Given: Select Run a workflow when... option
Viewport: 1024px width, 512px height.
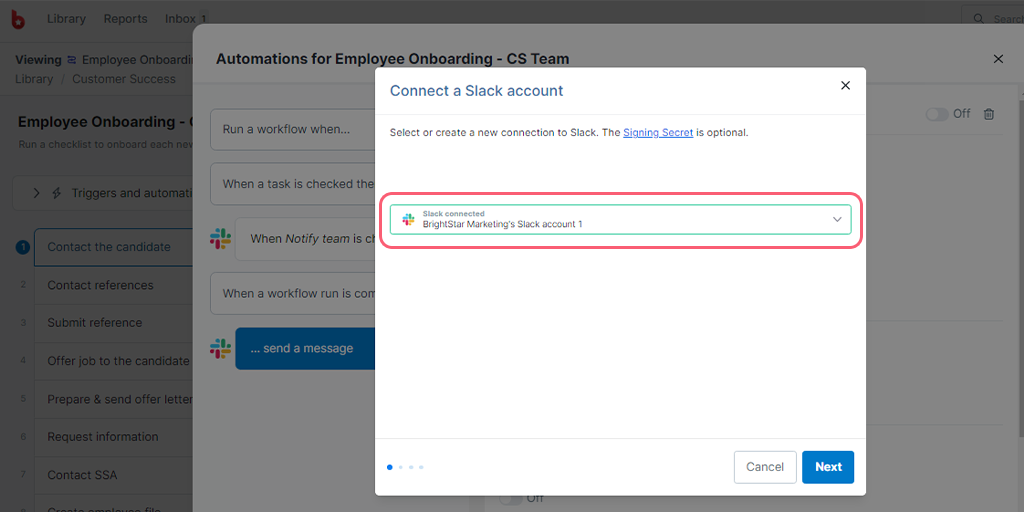Looking at the screenshot, I should 293,129.
